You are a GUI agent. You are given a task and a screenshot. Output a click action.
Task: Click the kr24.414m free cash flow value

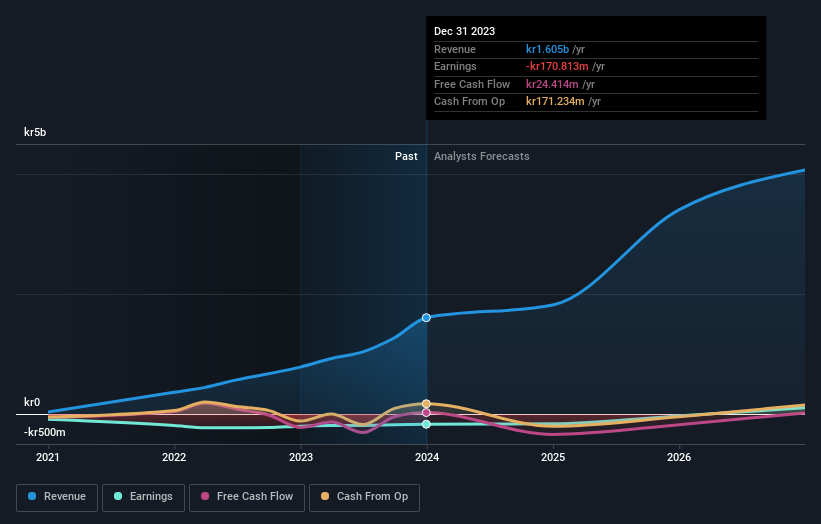552,84
